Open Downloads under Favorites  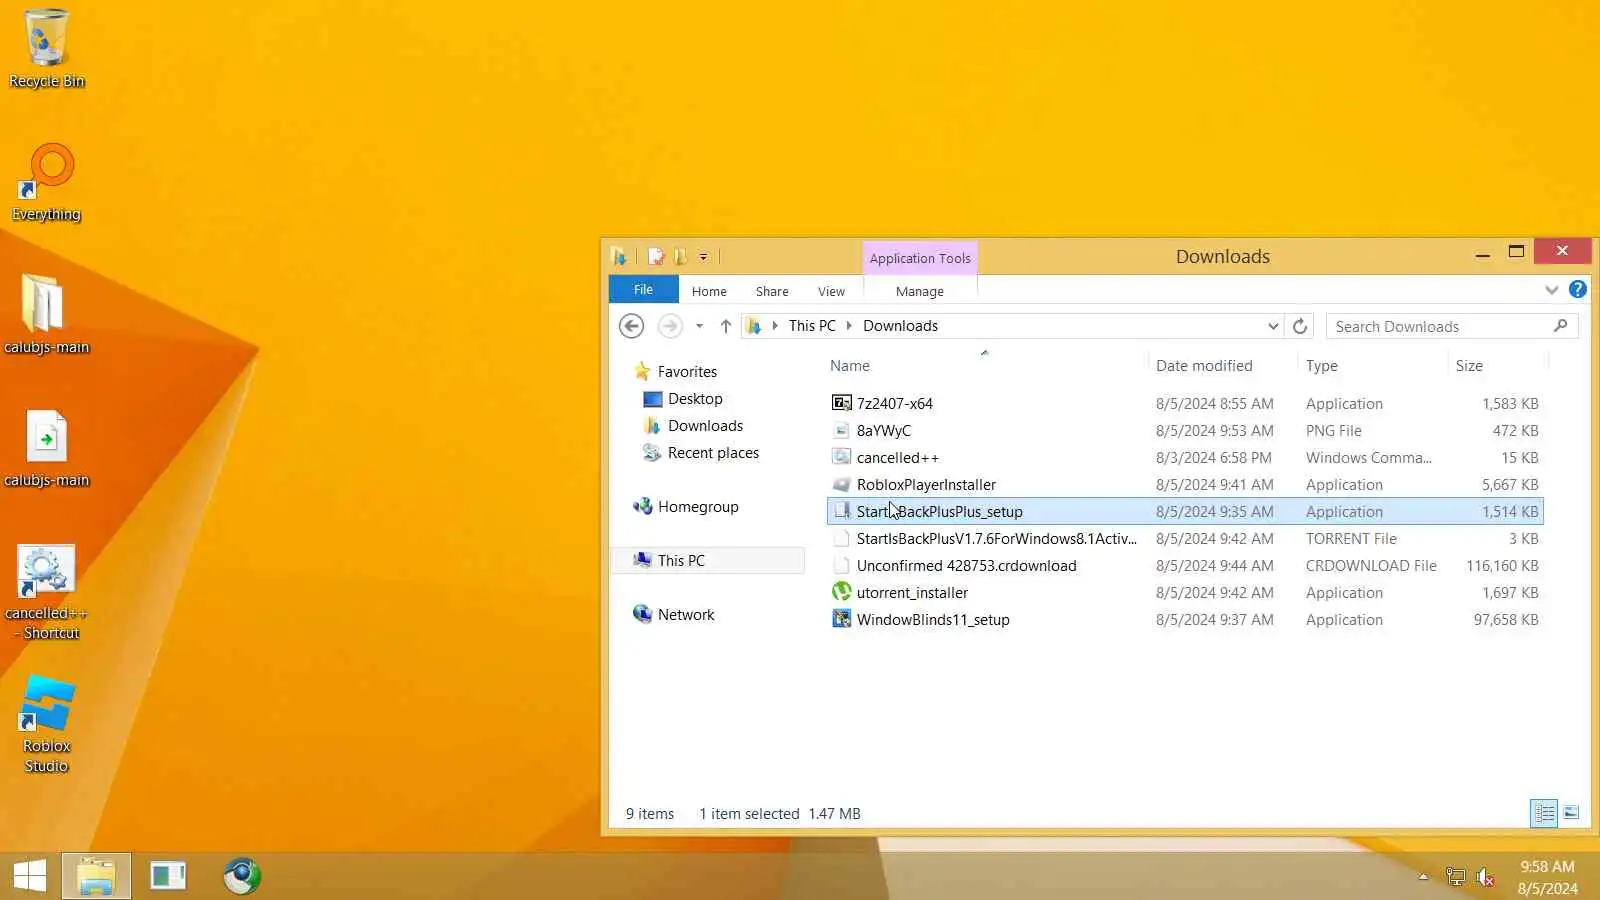coord(705,426)
